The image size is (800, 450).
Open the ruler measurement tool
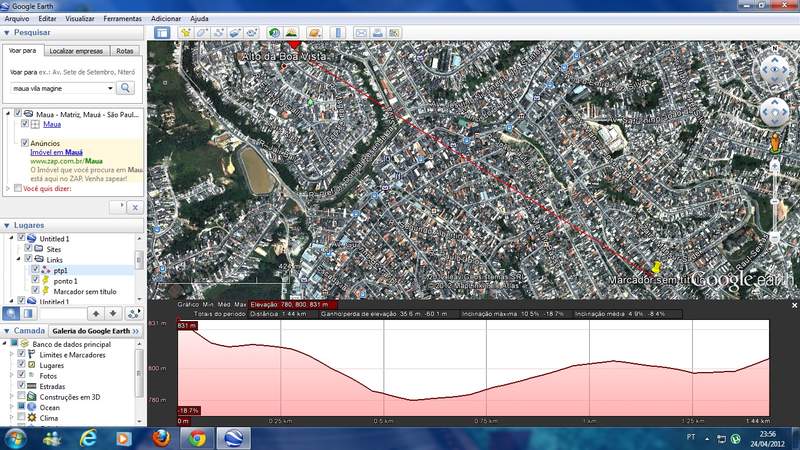pos(337,33)
